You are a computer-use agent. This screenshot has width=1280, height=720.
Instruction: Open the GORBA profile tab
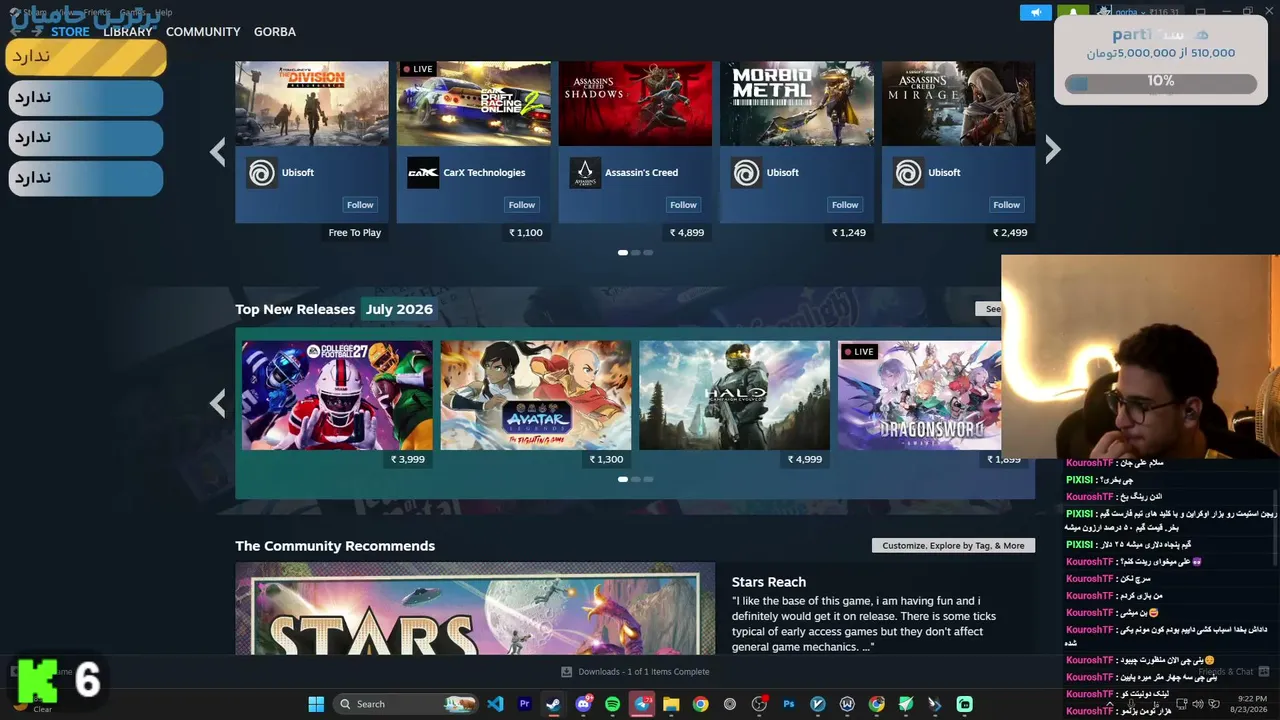pos(275,32)
